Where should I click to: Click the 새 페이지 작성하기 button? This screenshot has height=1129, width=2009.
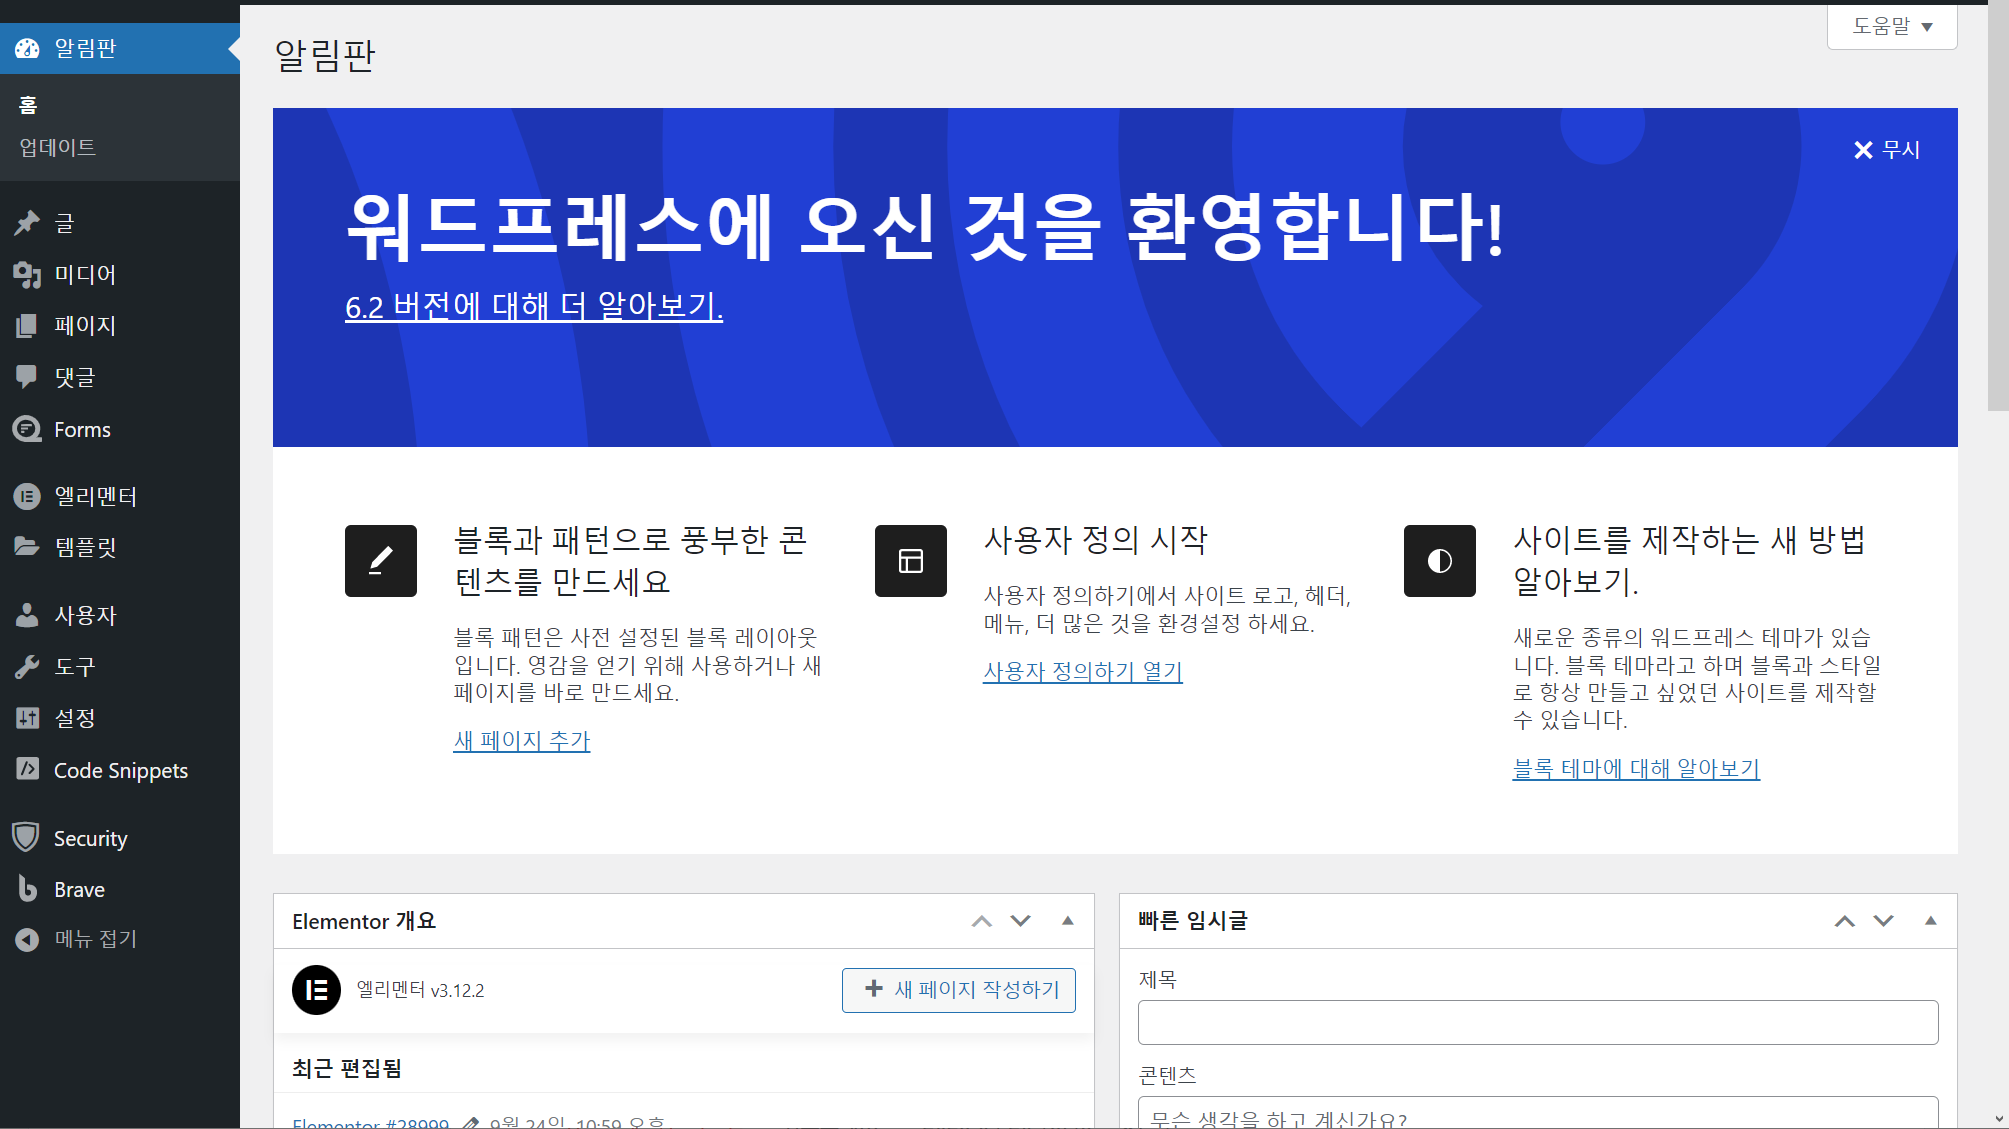click(958, 990)
